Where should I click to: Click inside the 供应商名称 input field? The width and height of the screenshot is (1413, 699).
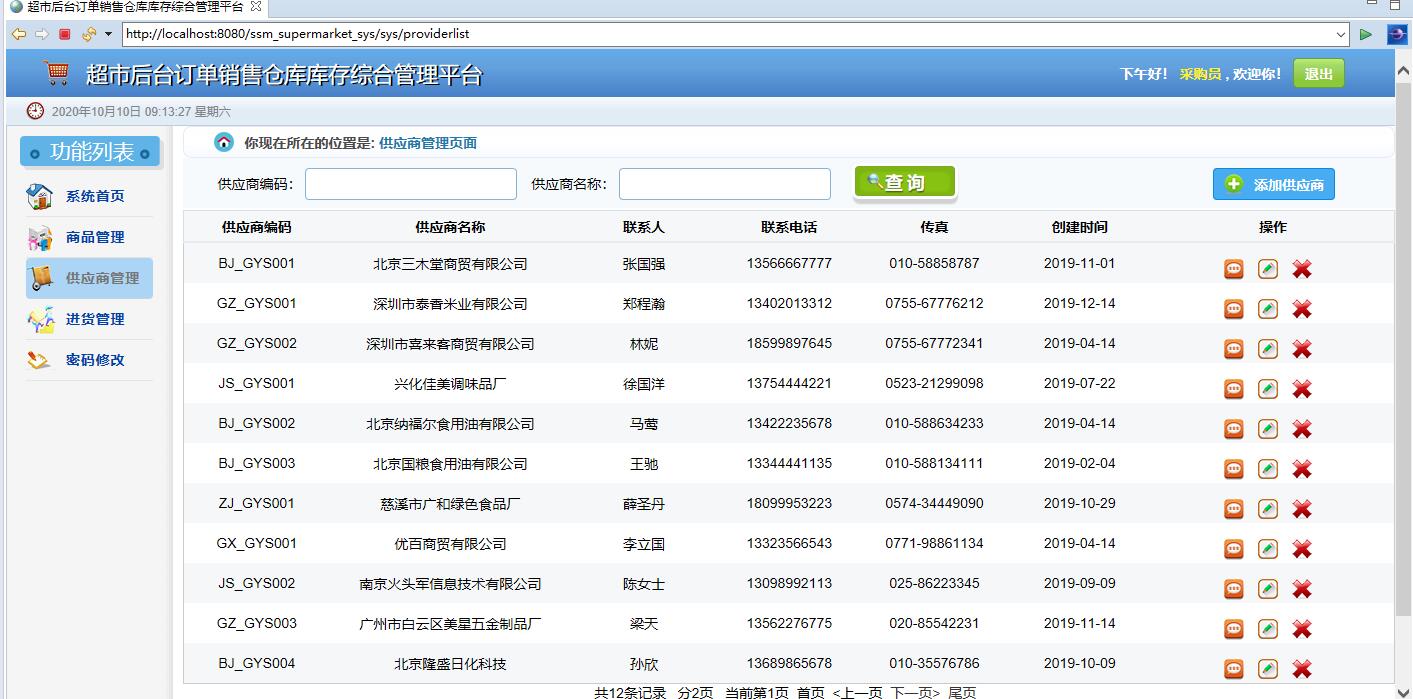pos(724,183)
